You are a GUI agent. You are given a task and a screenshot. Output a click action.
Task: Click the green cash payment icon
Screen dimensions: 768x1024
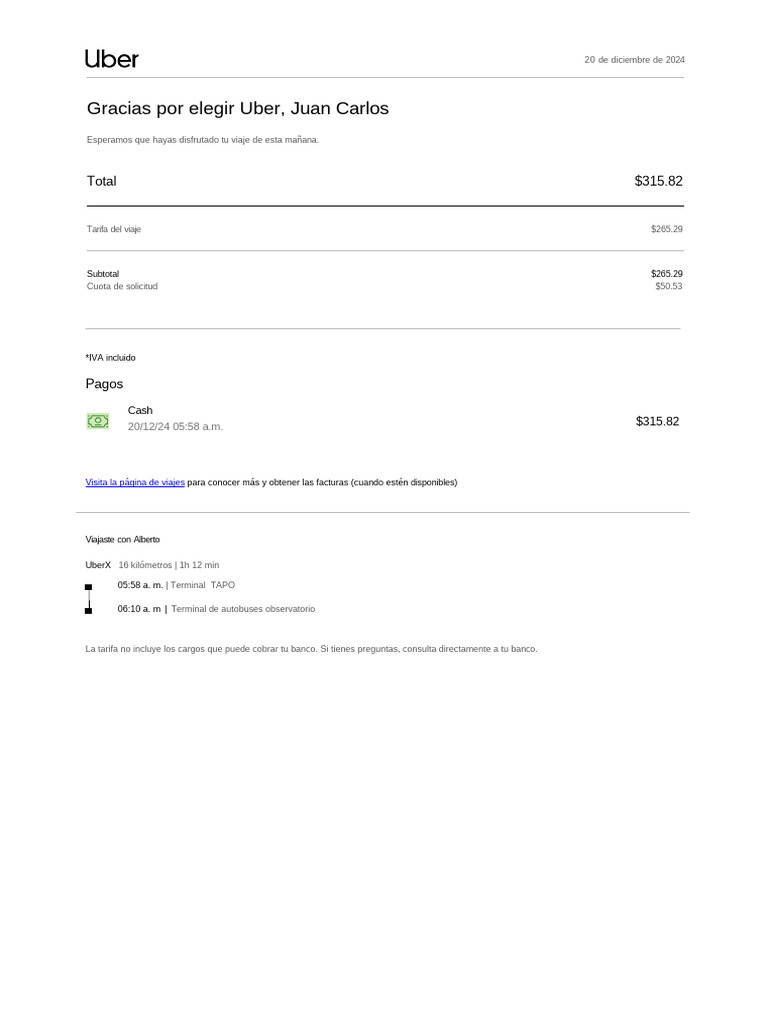click(x=98, y=421)
